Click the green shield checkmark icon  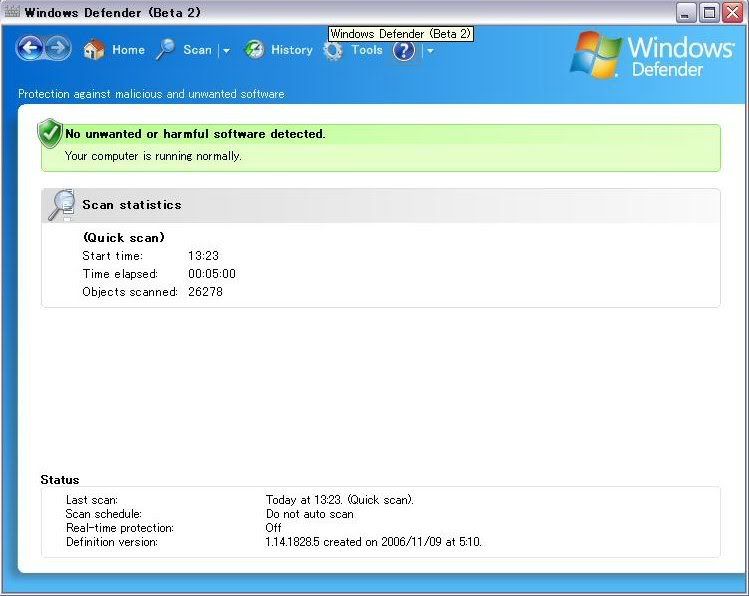pos(50,134)
